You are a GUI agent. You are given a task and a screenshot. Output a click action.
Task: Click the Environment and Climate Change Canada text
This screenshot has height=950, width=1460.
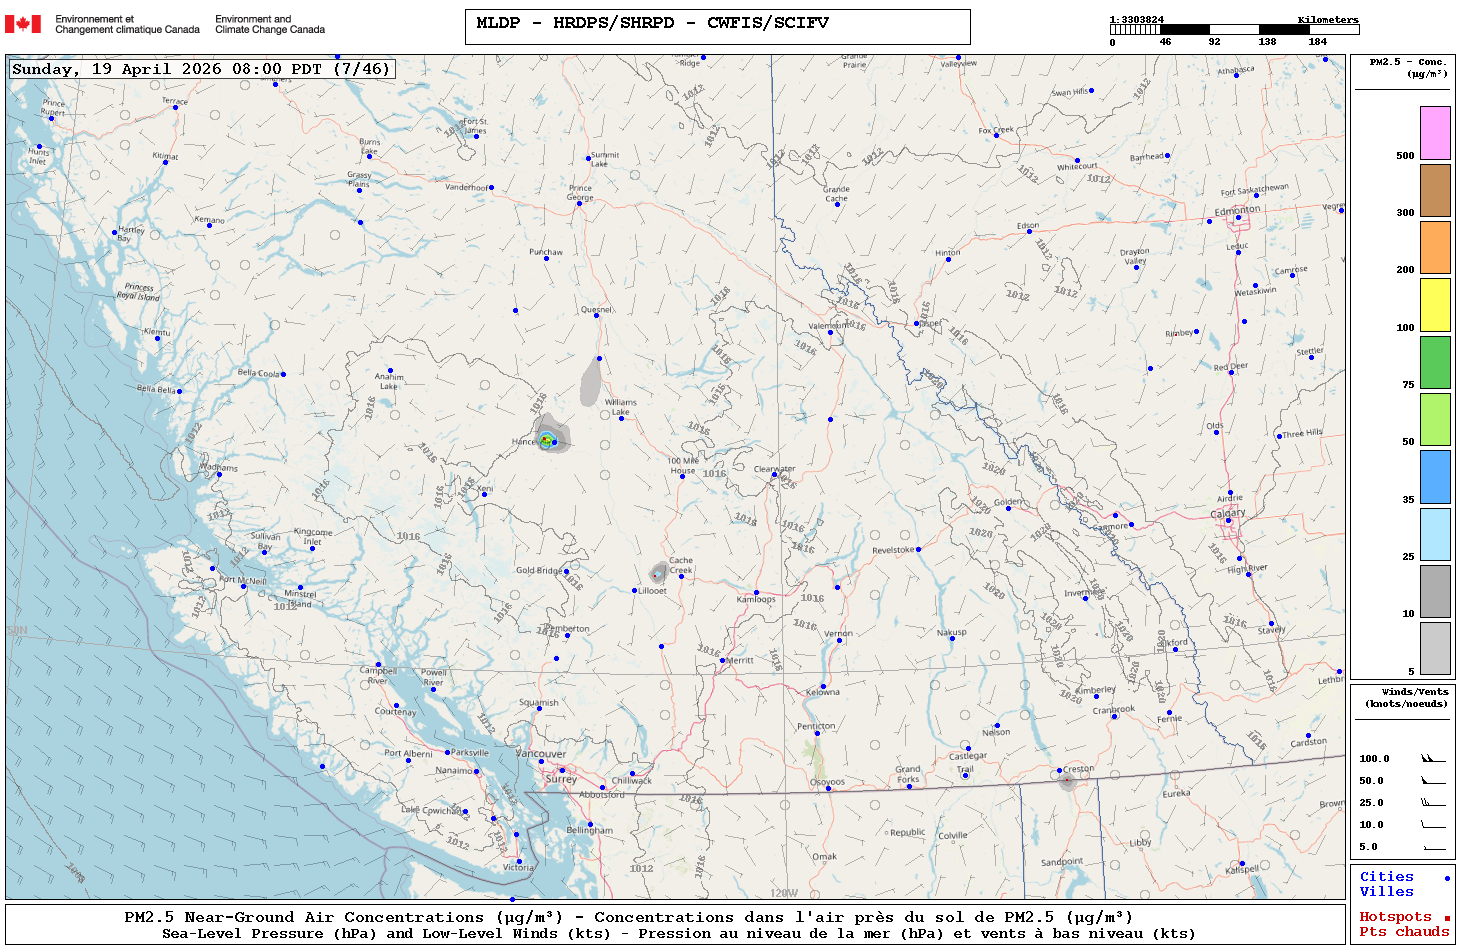(270, 24)
